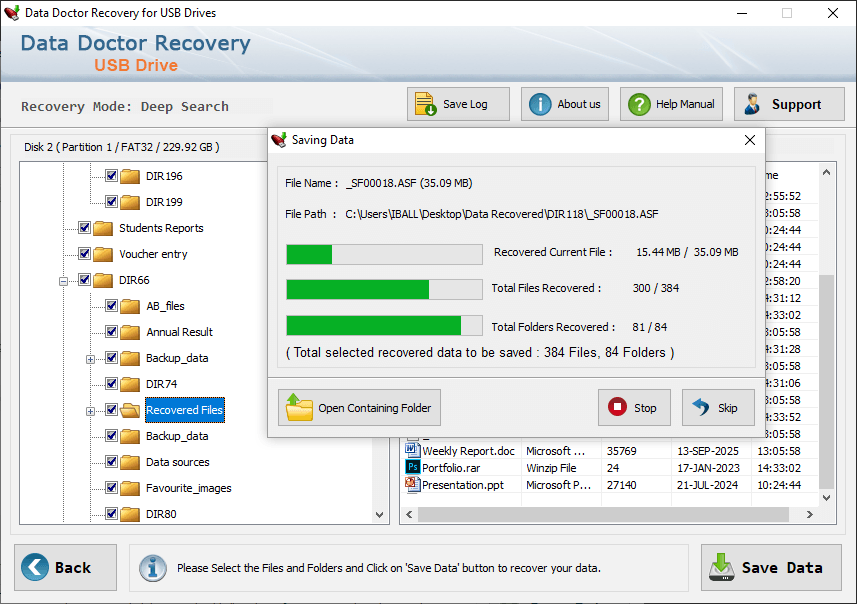This screenshot has height=604, width=857.
Task: Collapse the DIR66 tree node
Action: coord(63,282)
